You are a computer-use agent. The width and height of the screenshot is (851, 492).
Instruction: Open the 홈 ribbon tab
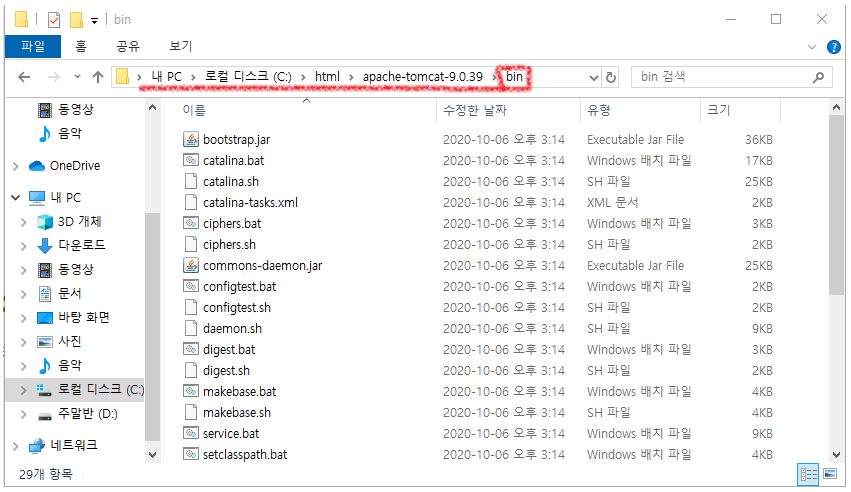pos(81,47)
